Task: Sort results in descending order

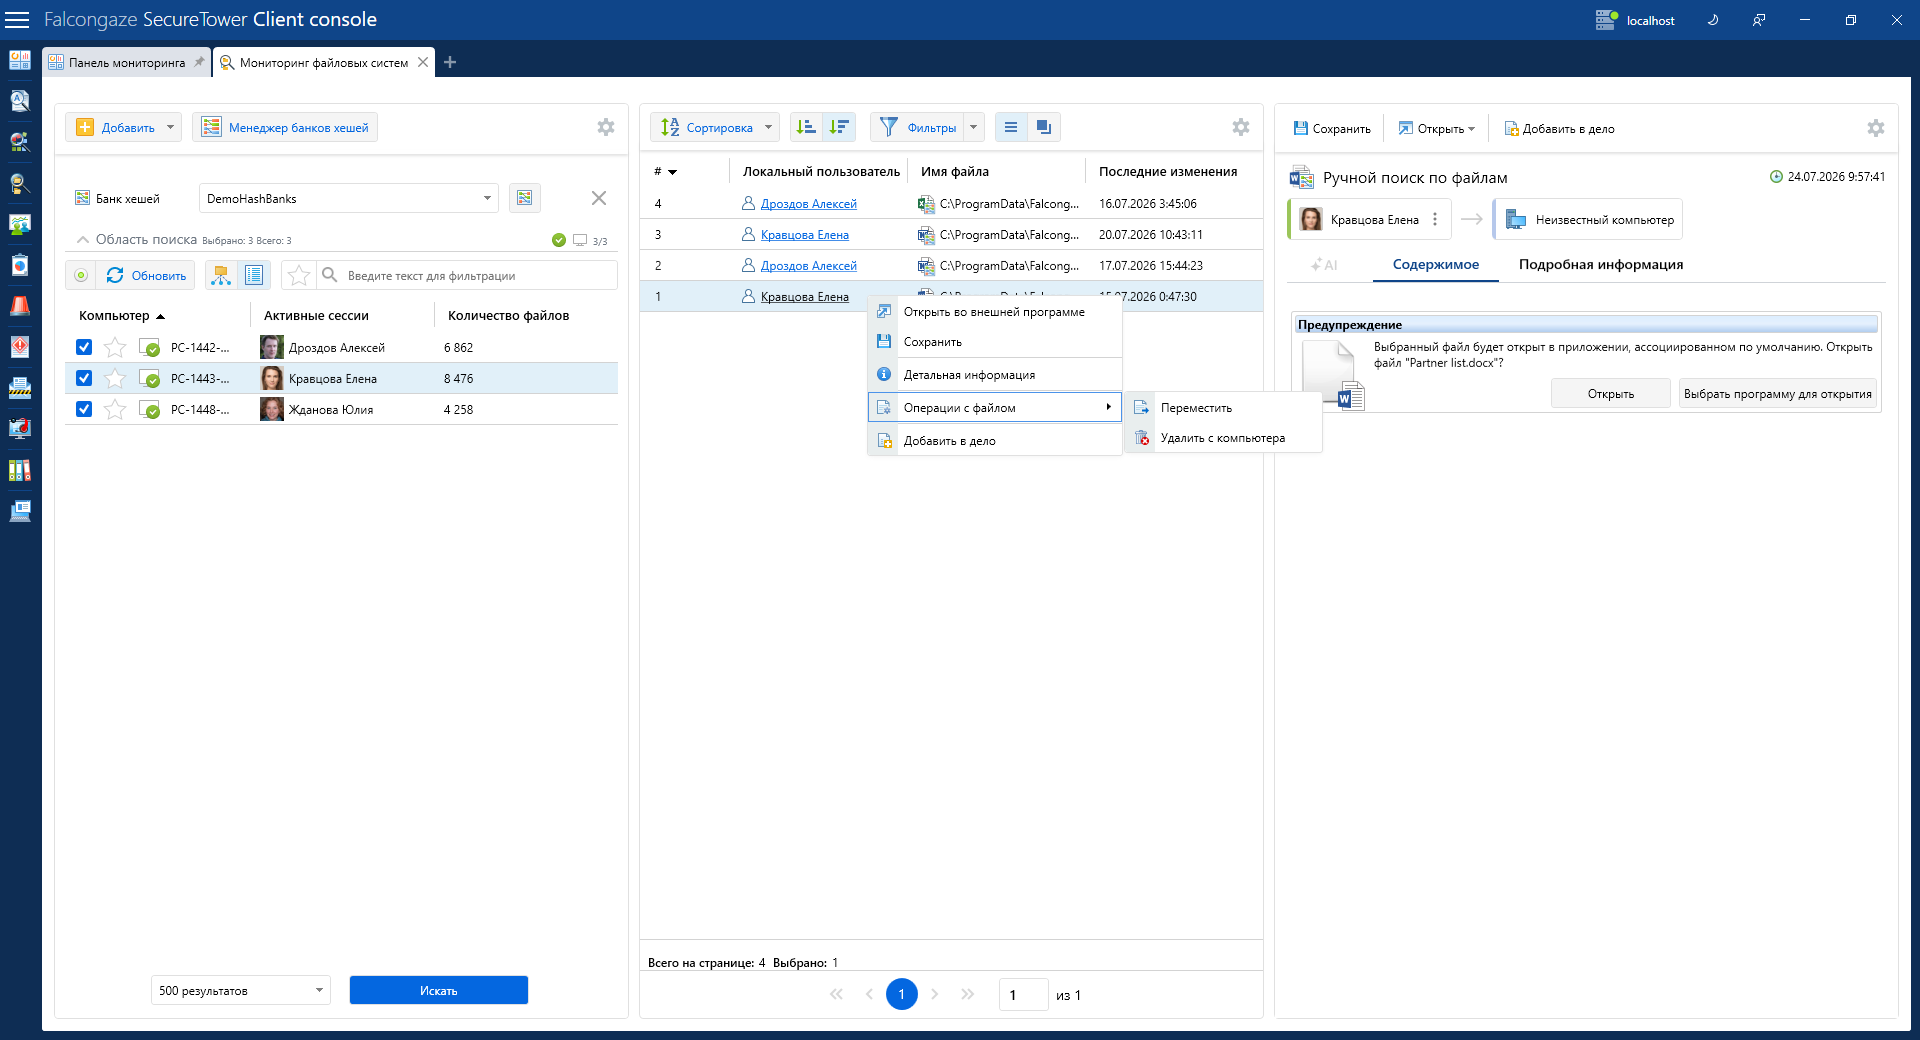Action: coord(839,127)
